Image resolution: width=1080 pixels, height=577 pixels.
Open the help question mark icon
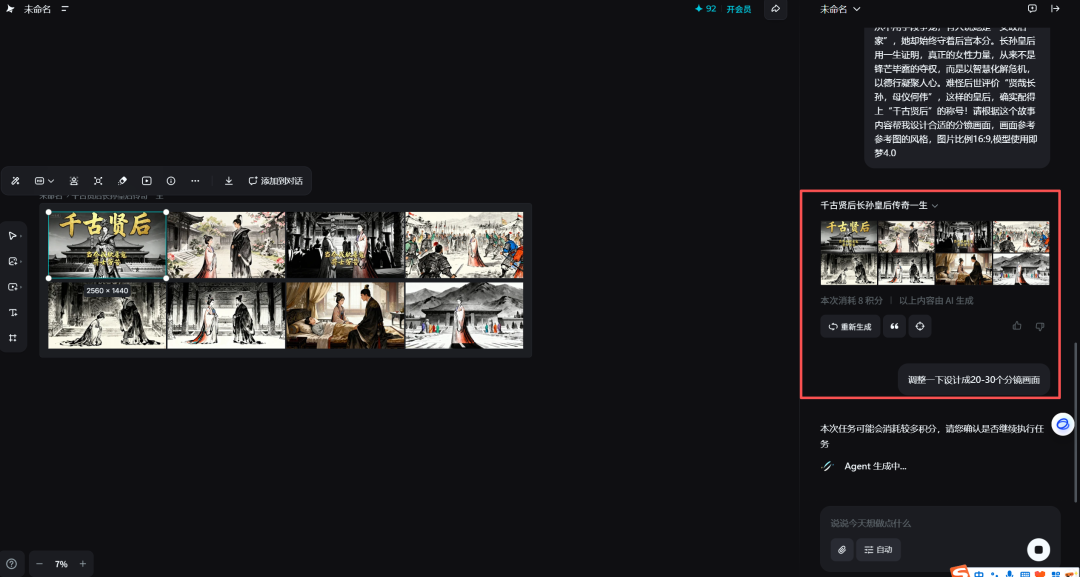click(12, 563)
